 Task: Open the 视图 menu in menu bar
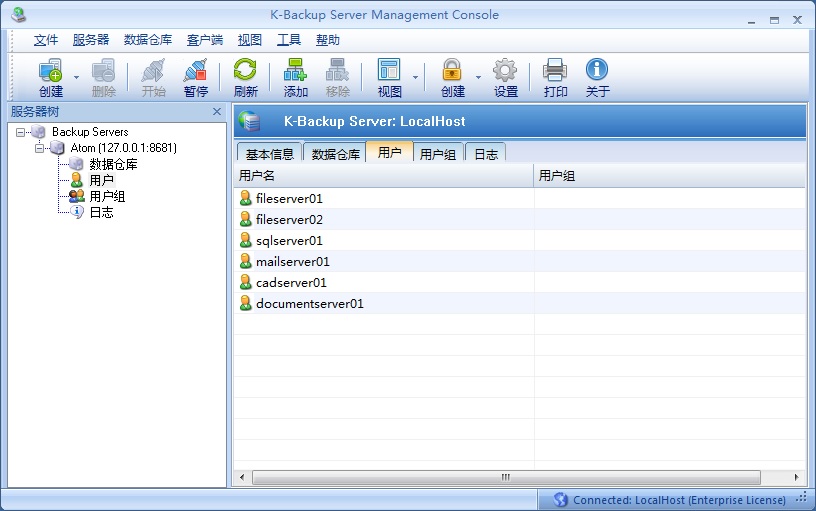[250, 40]
